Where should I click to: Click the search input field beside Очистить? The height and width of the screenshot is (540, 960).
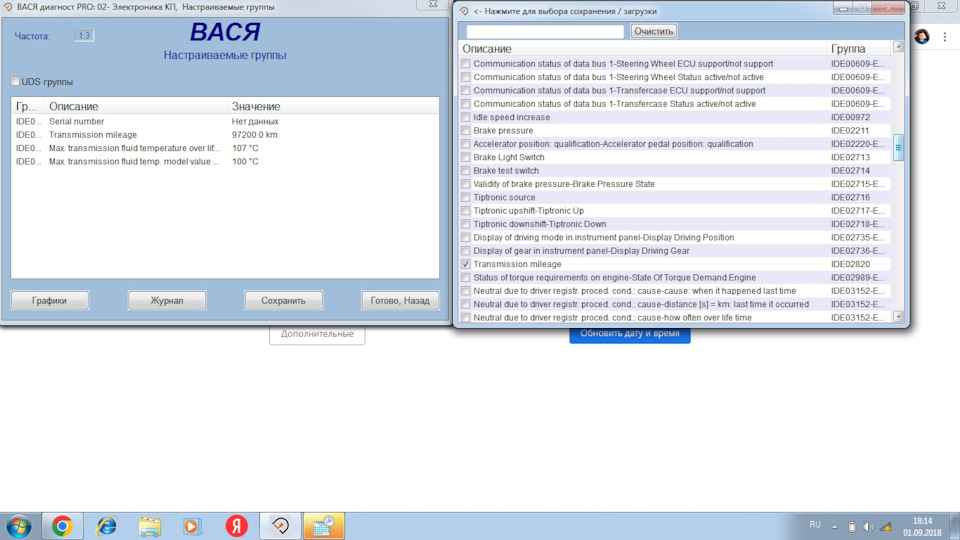pyautogui.click(x=545, y=31)
